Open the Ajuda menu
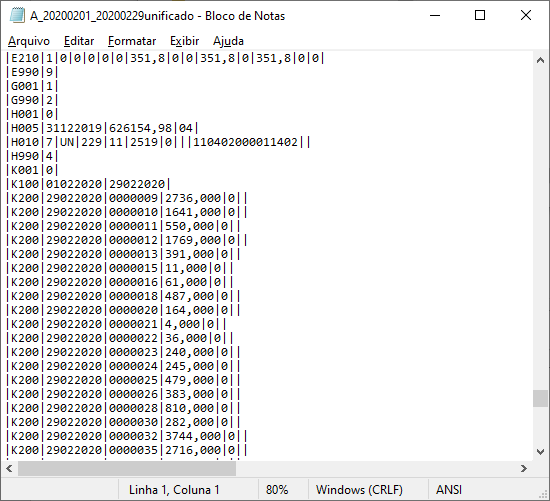Screen dimensions: 550x501 (x=228, y=41)
